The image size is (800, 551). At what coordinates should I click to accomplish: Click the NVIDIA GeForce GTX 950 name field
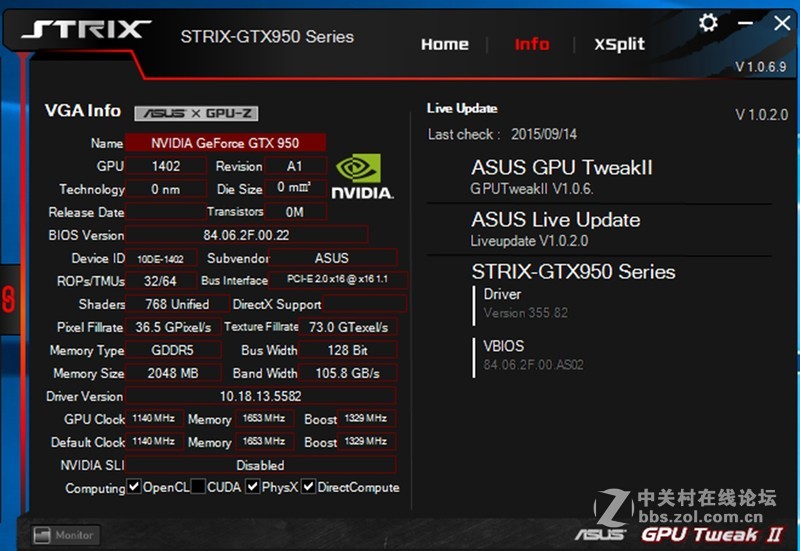(225, 143)
